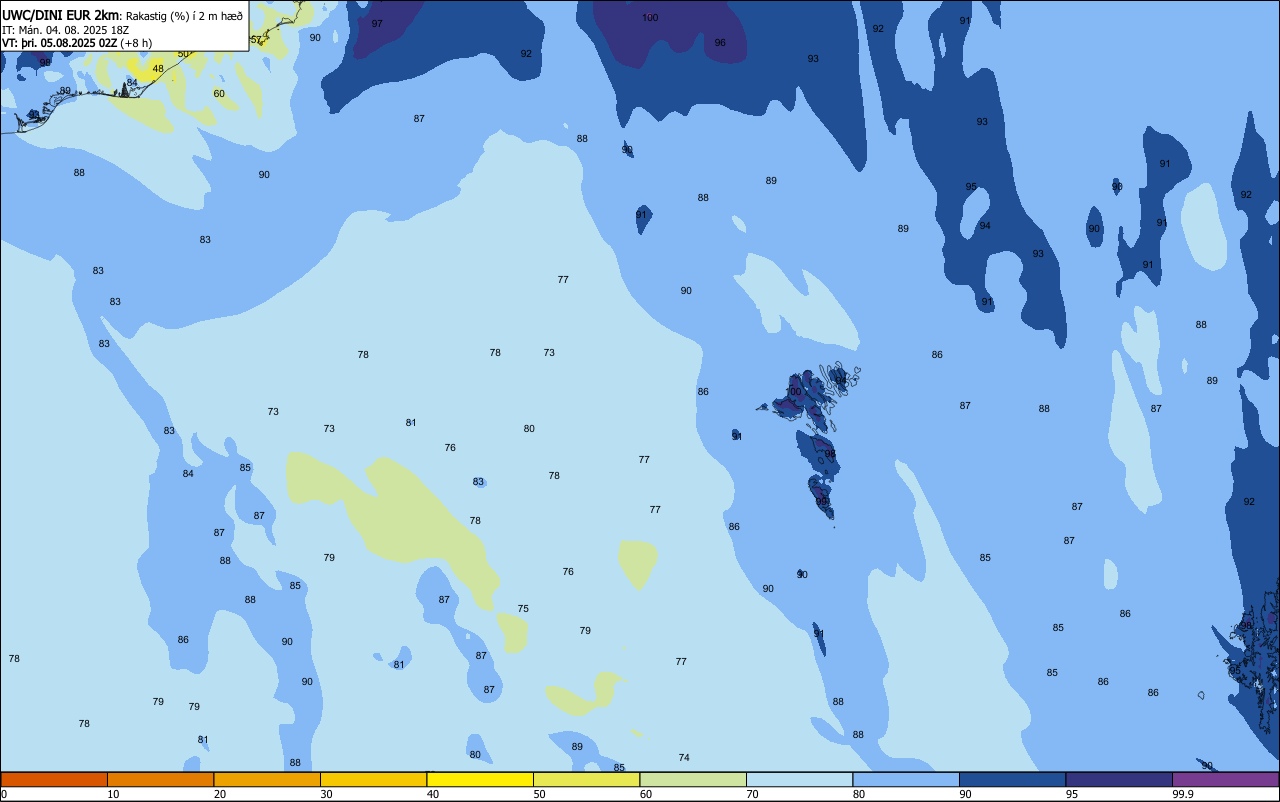Click the legend tick label 70 on the color bar
Screen dimensions: 1280x802
pos(752,794)
